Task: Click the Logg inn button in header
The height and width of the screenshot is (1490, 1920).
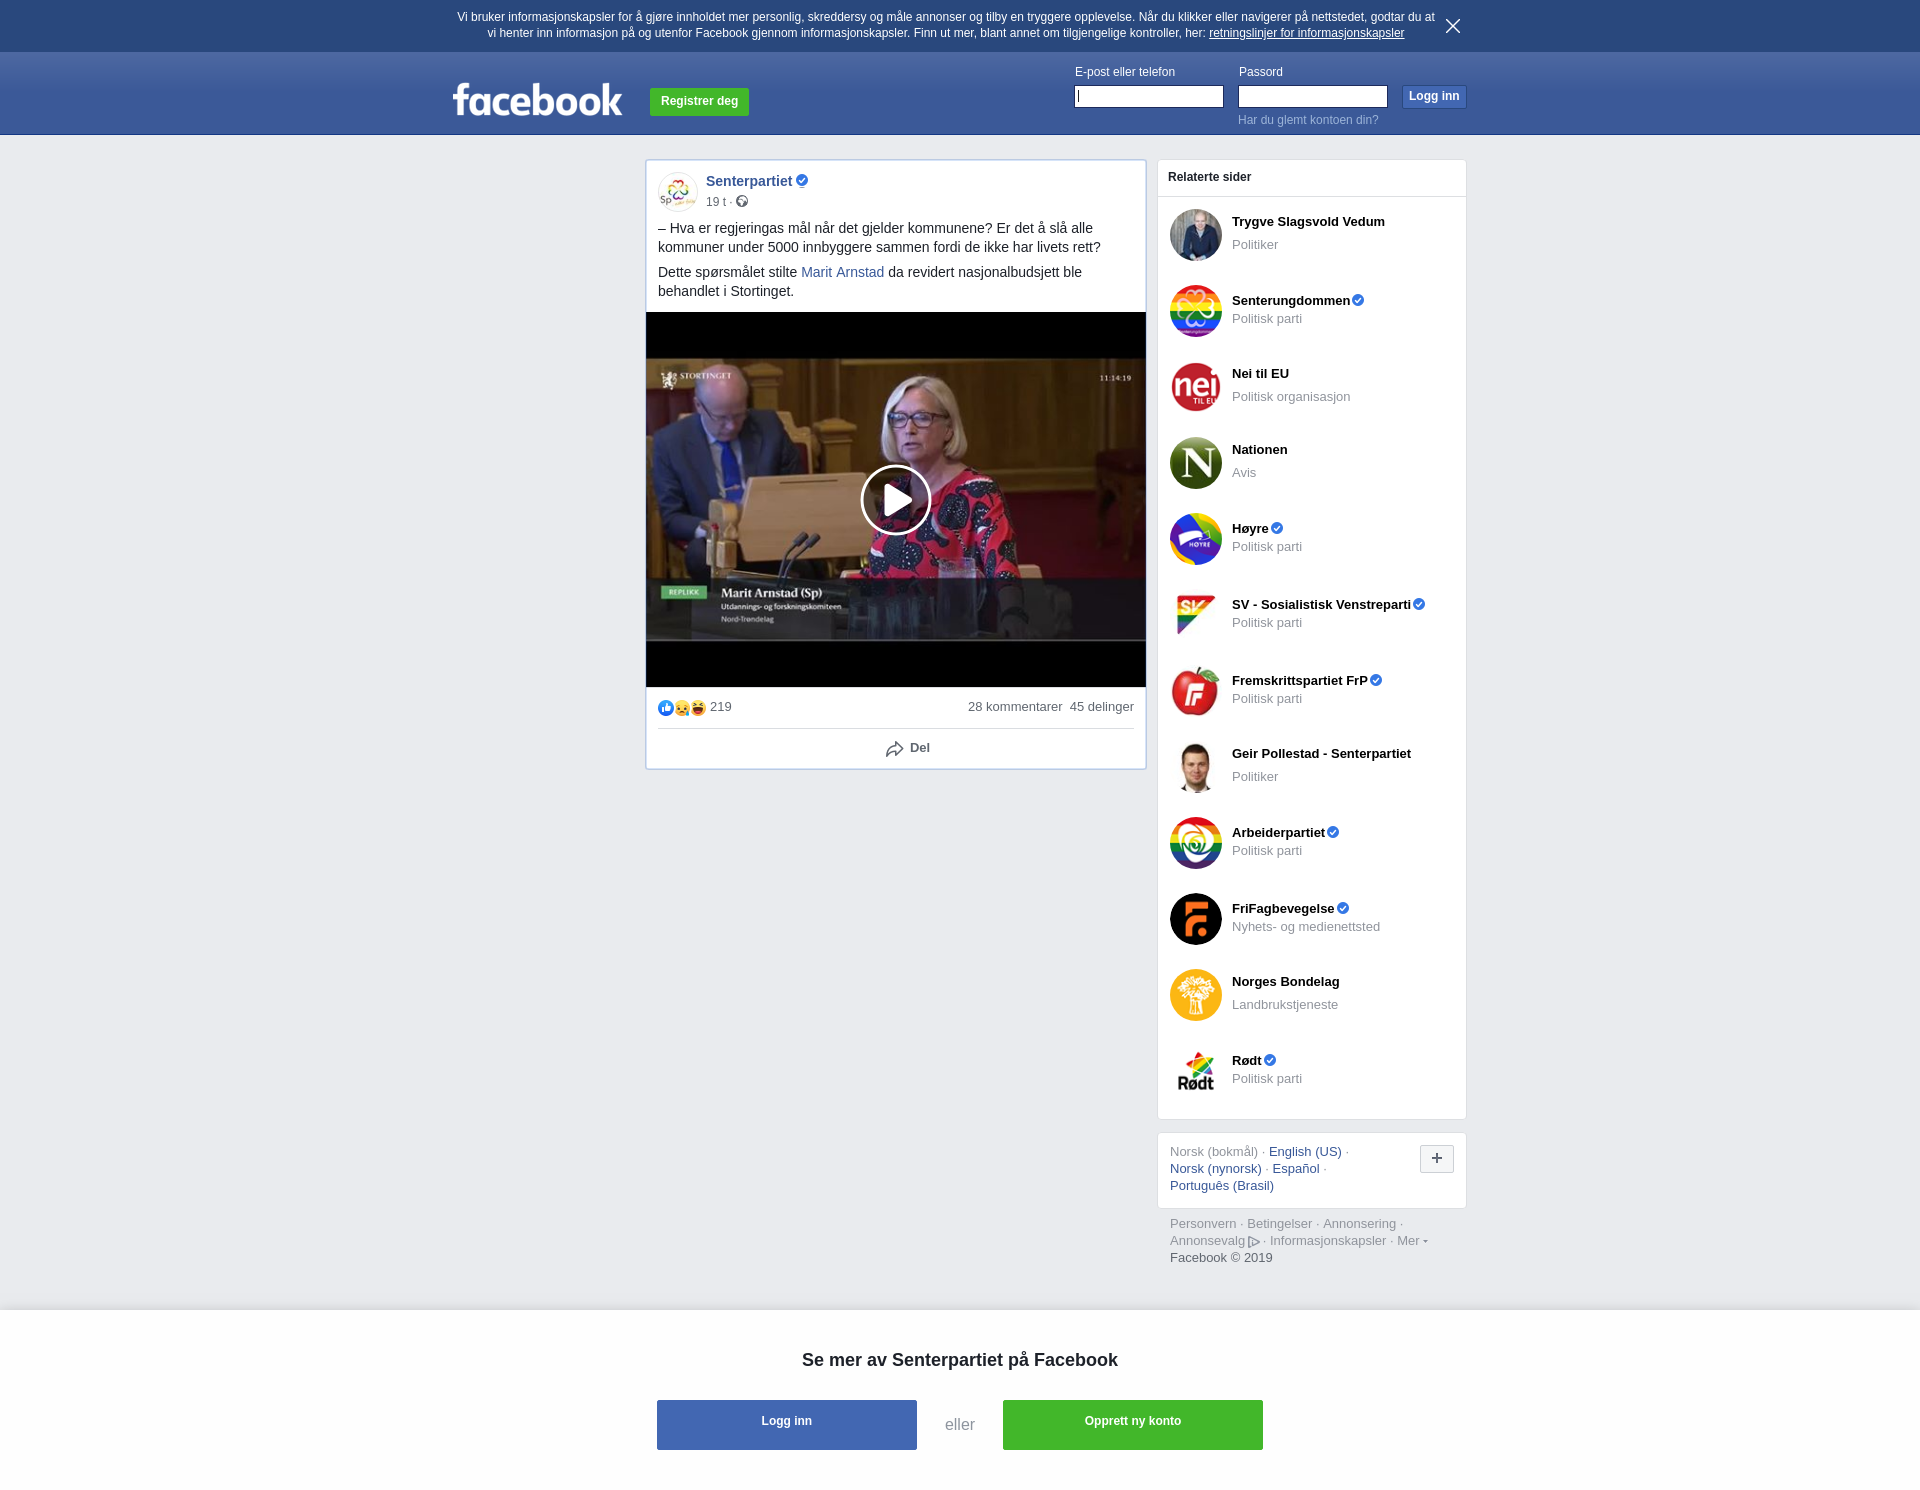Action: pyautogui.click(x=1434, y=96)
